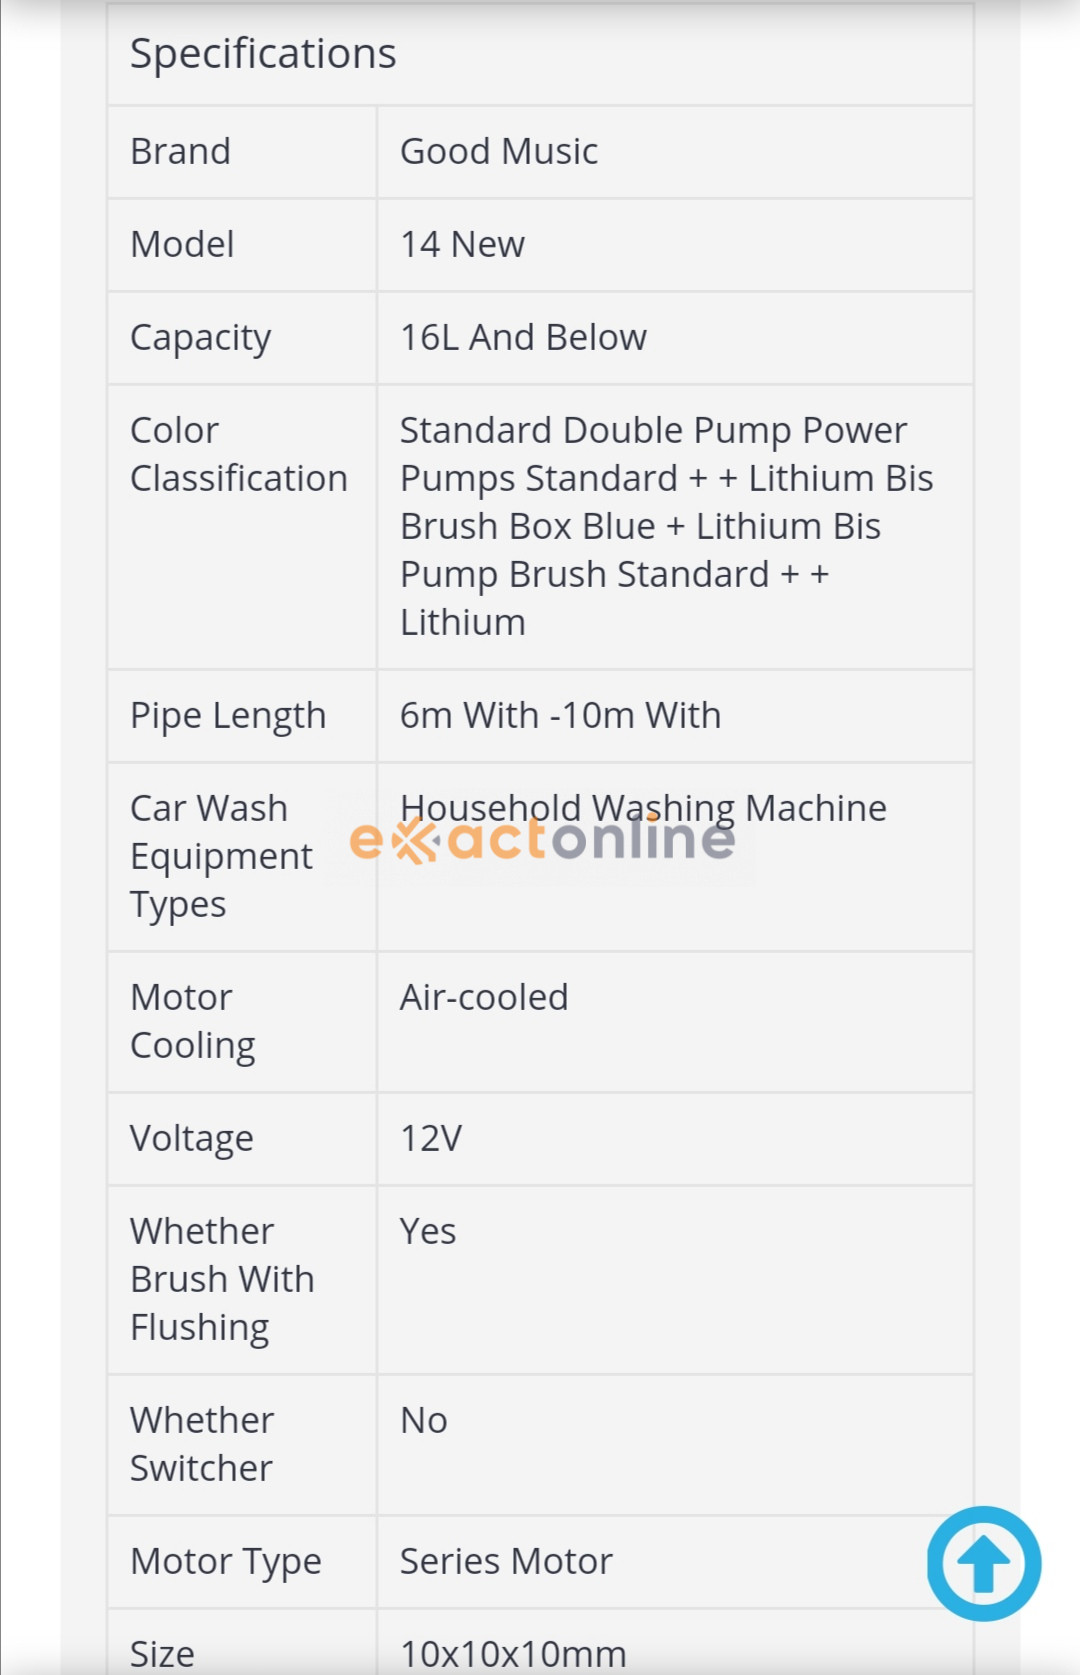1080x1675 pixels.
Task: Click the Whether Switcher label
Action: (202, 1444)
